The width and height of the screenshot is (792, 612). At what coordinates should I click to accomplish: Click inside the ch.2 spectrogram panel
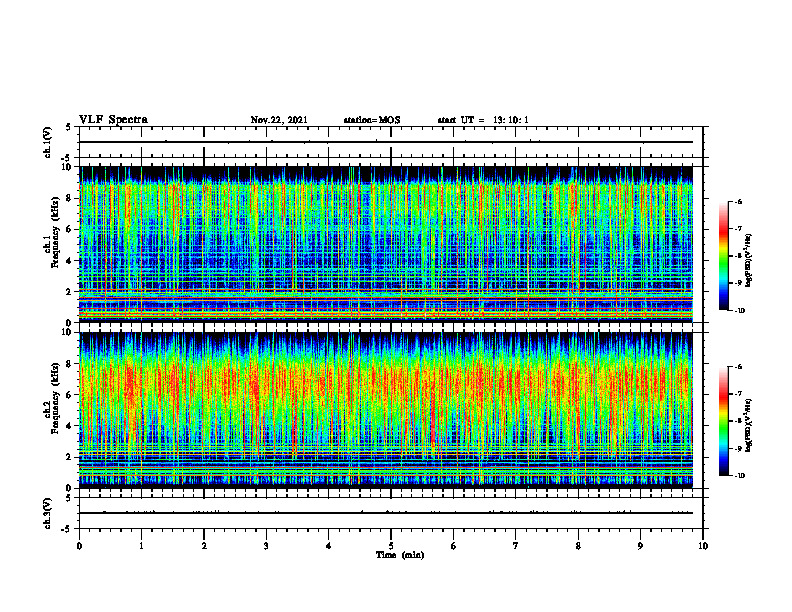coord(386,410)
